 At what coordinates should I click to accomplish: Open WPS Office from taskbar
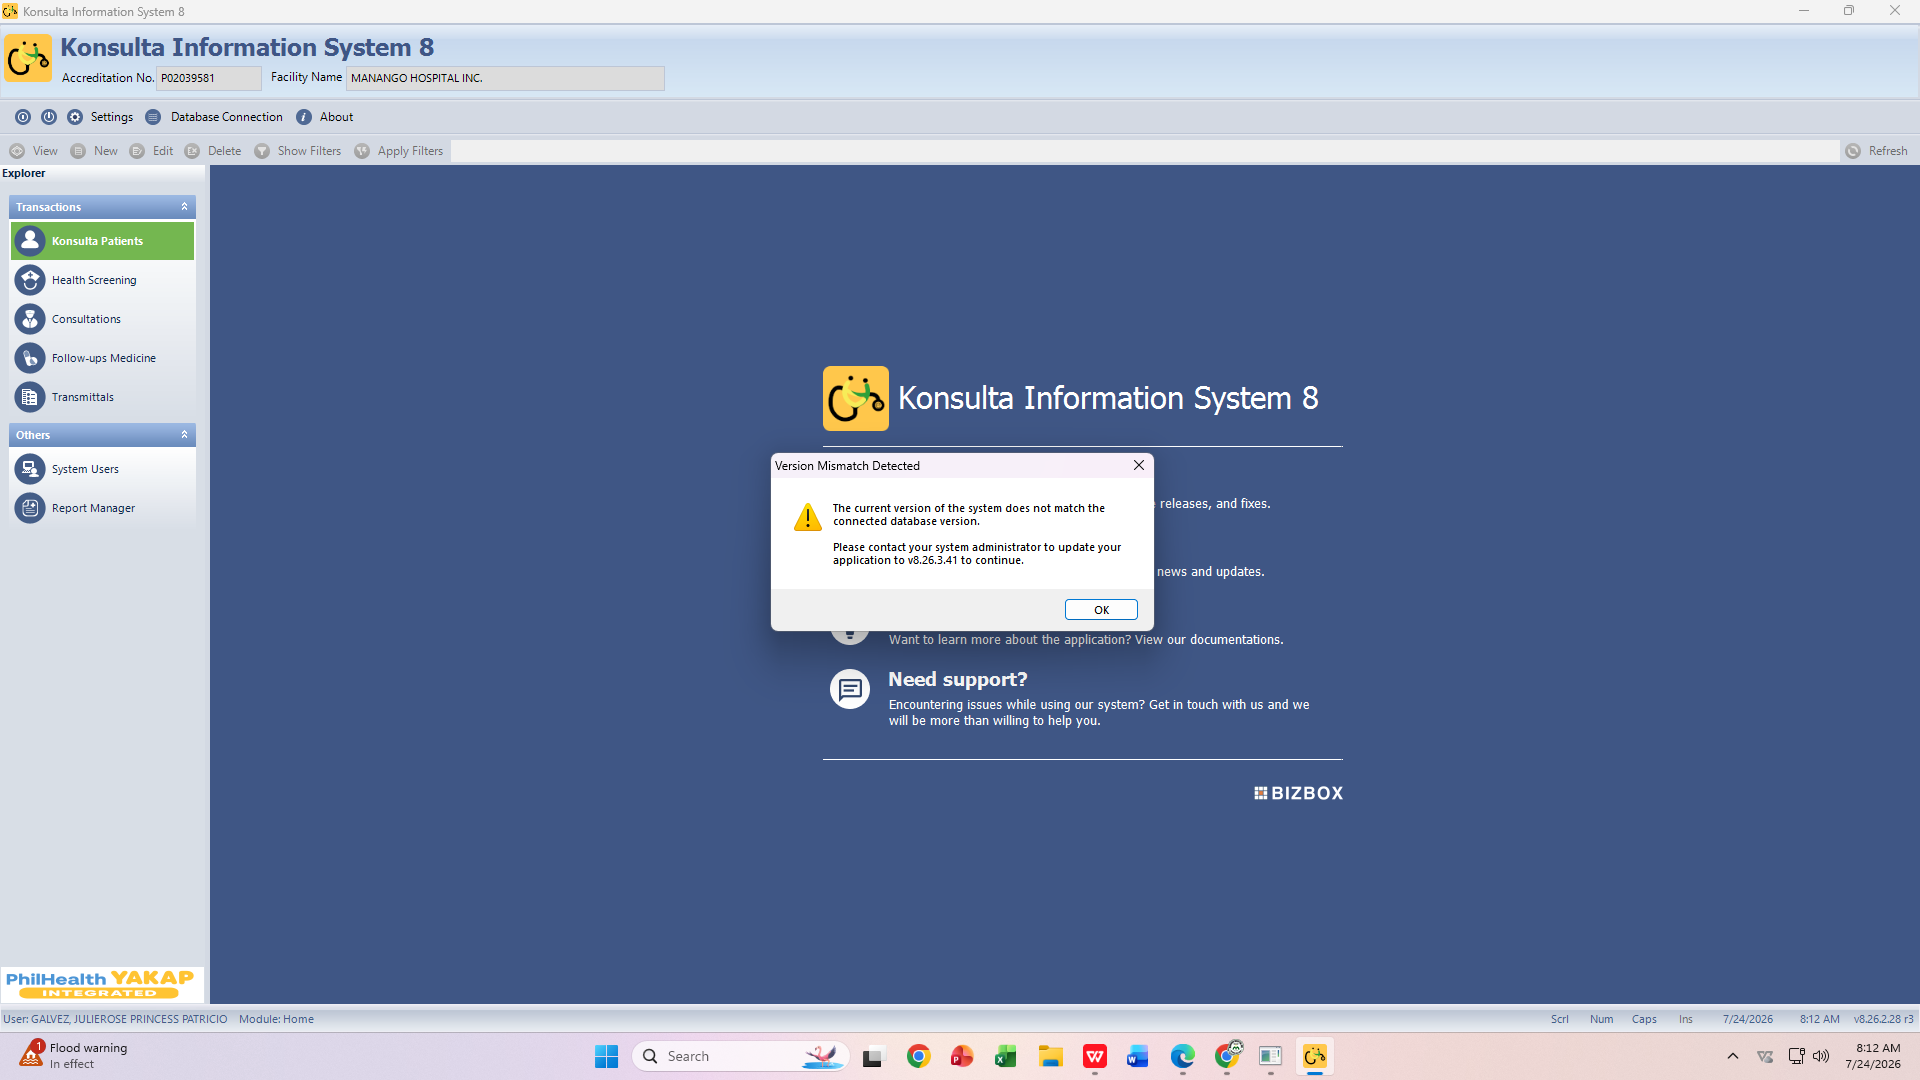pos(1094,1056)
